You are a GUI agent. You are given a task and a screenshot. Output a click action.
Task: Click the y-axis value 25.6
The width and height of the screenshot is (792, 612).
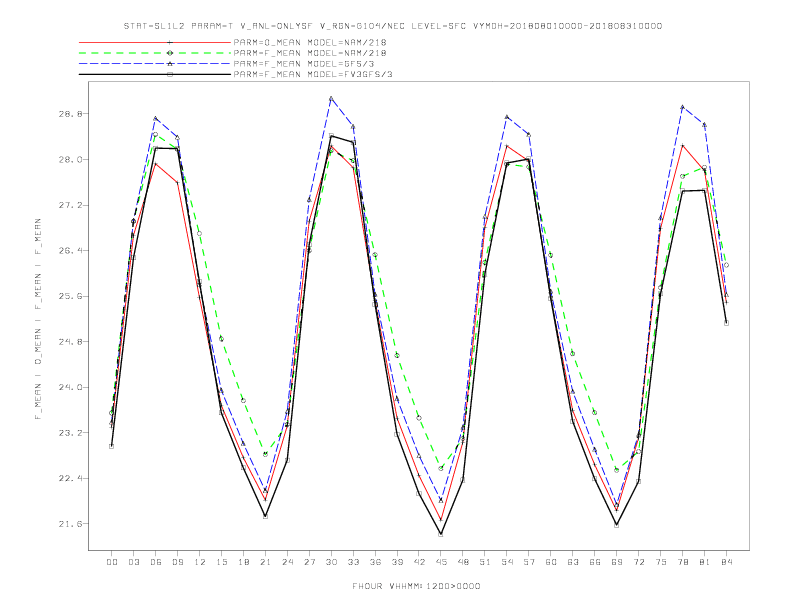tap(70, 296)
